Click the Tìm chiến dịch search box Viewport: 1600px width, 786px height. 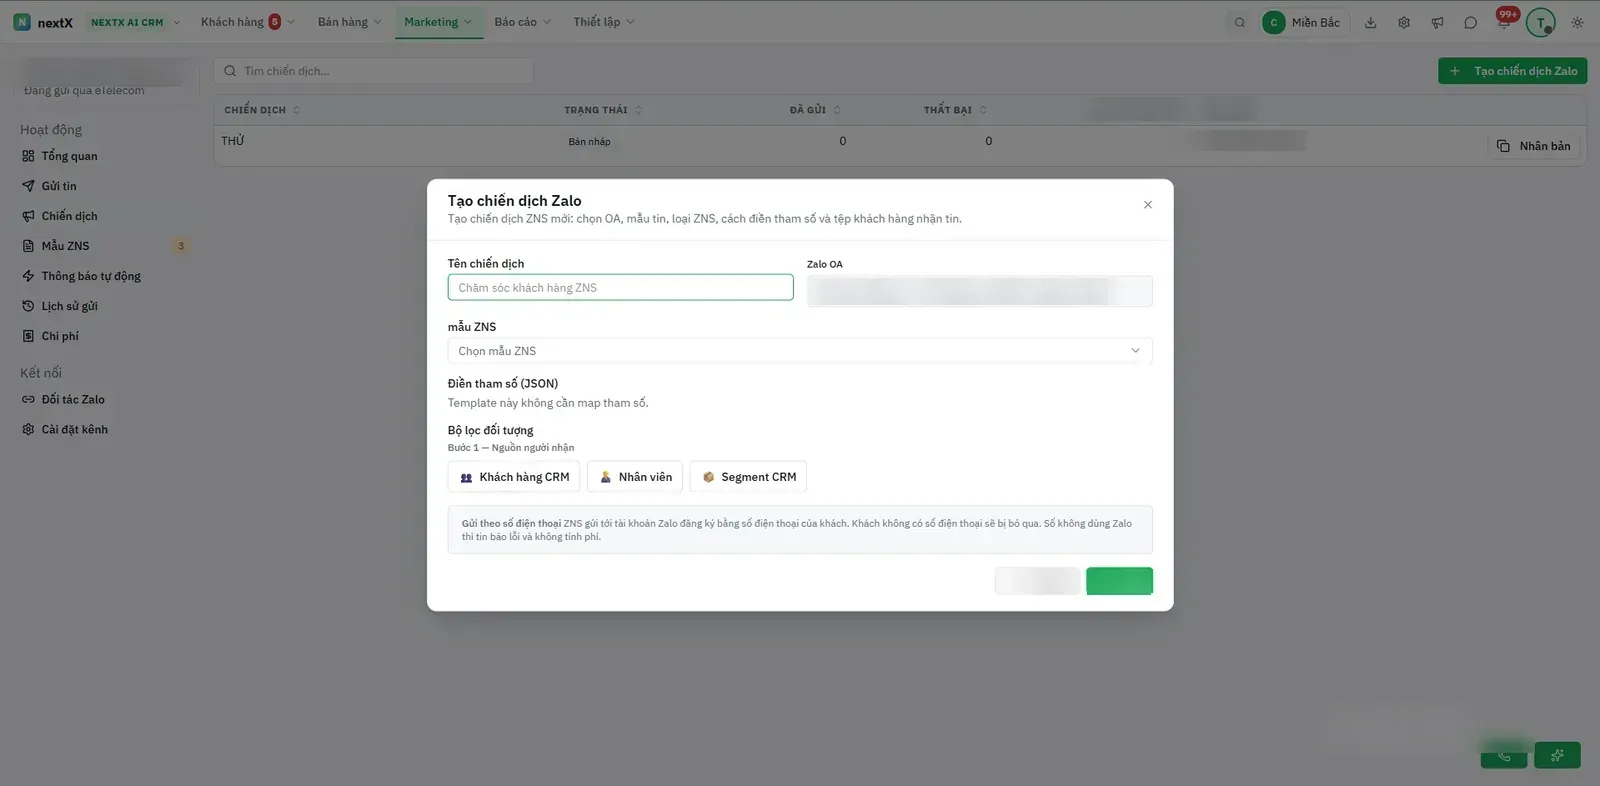373,71
